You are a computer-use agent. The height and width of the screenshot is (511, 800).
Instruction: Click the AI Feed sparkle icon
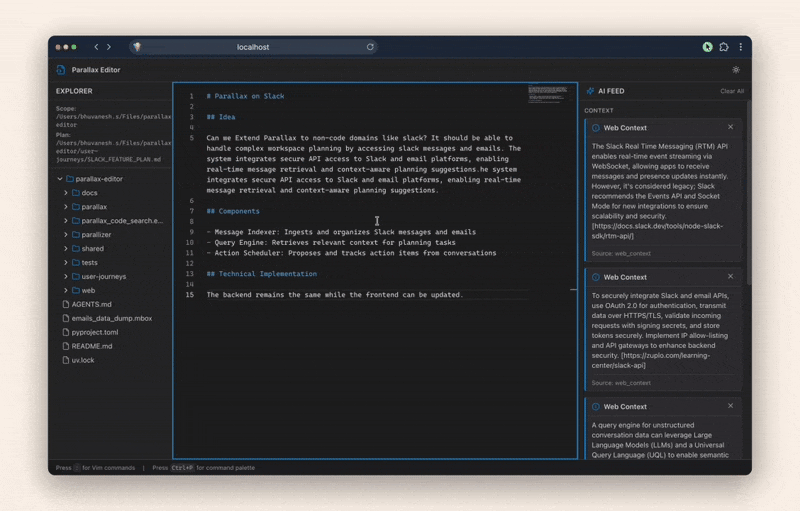[x=591, y=91]
